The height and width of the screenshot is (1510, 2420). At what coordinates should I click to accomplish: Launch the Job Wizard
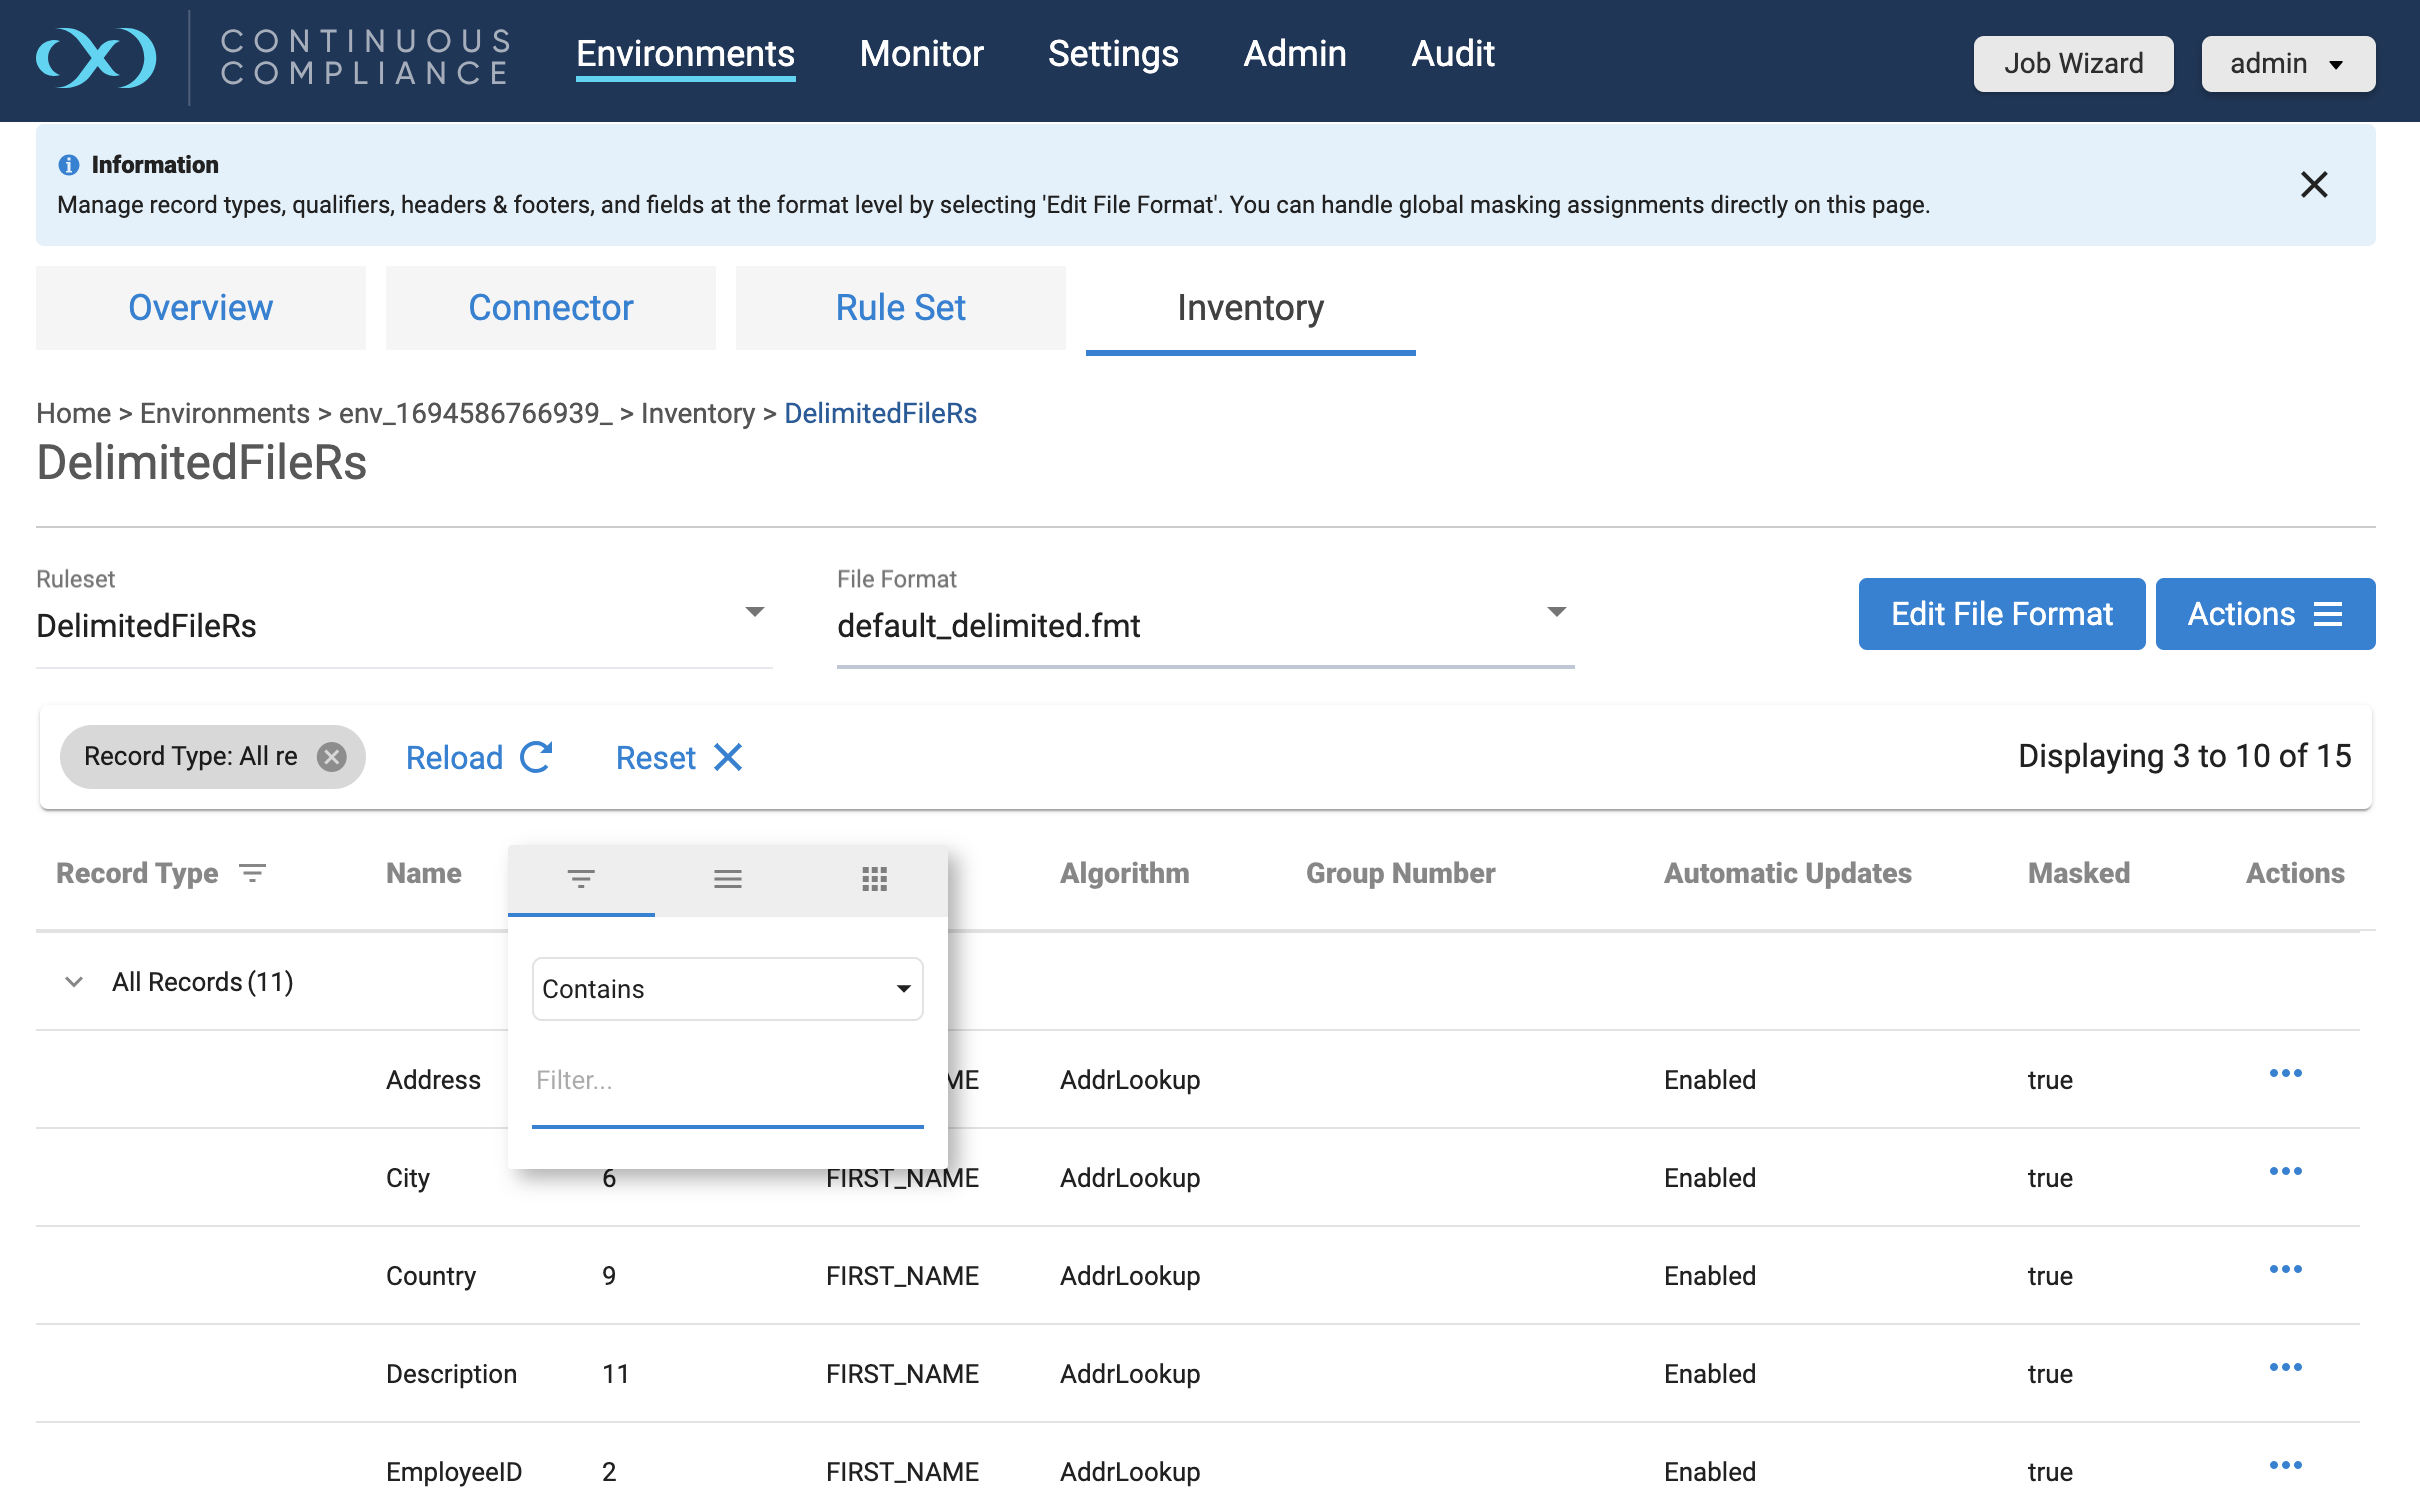(x=2073, y=64)
